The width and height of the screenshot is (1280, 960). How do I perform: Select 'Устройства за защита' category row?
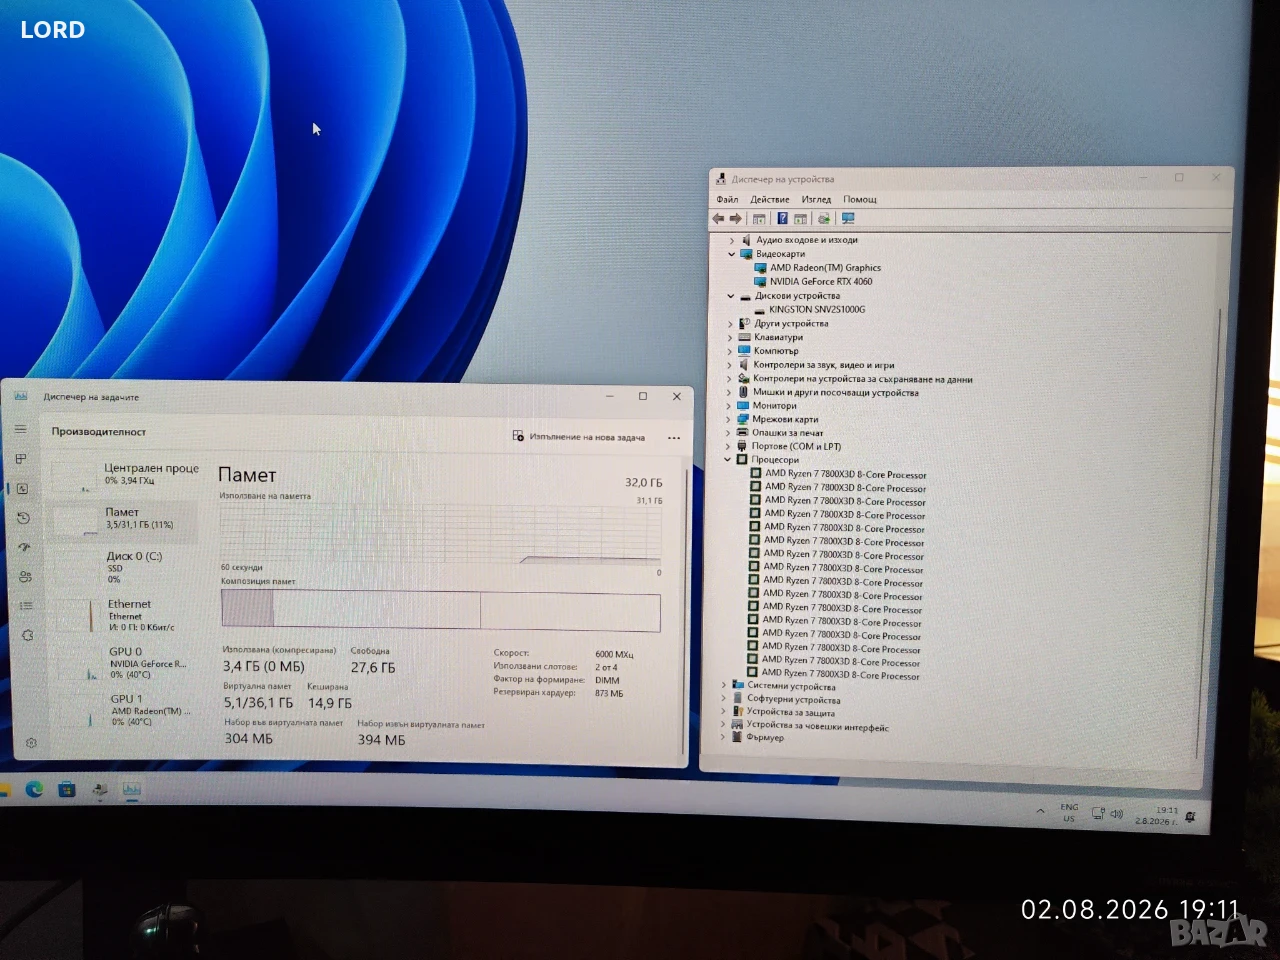[x=790, y=712]
